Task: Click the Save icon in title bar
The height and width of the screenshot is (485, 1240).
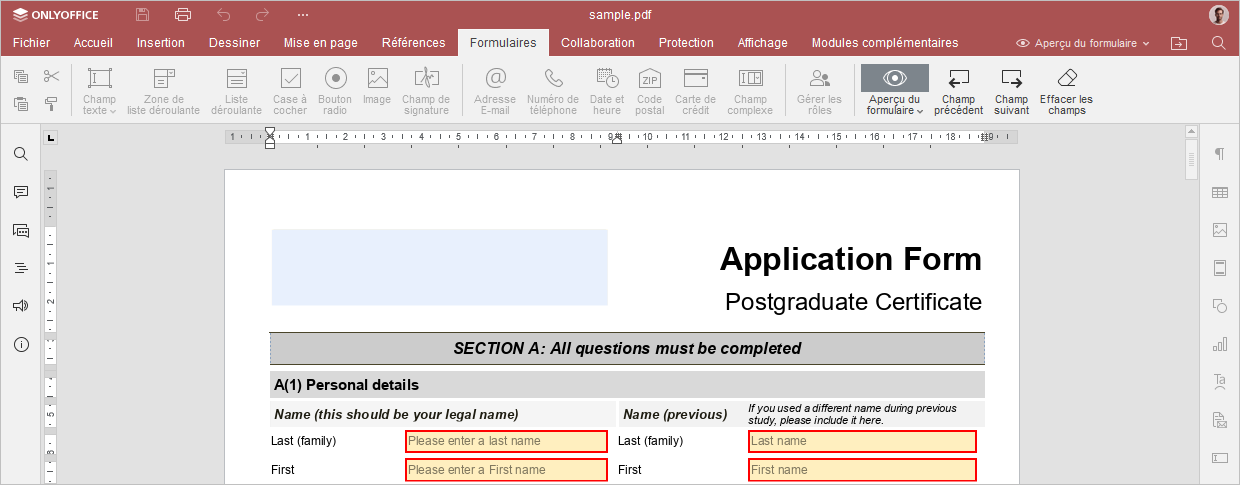Action: coord(143,15)
